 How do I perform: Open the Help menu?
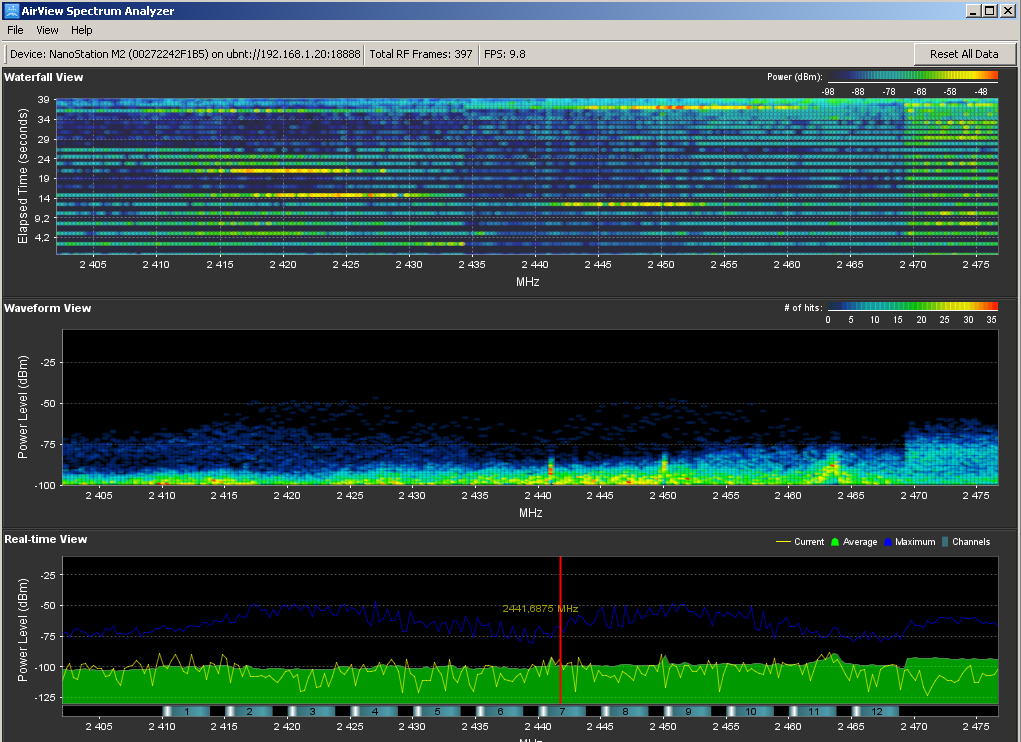tap(82, 30)
